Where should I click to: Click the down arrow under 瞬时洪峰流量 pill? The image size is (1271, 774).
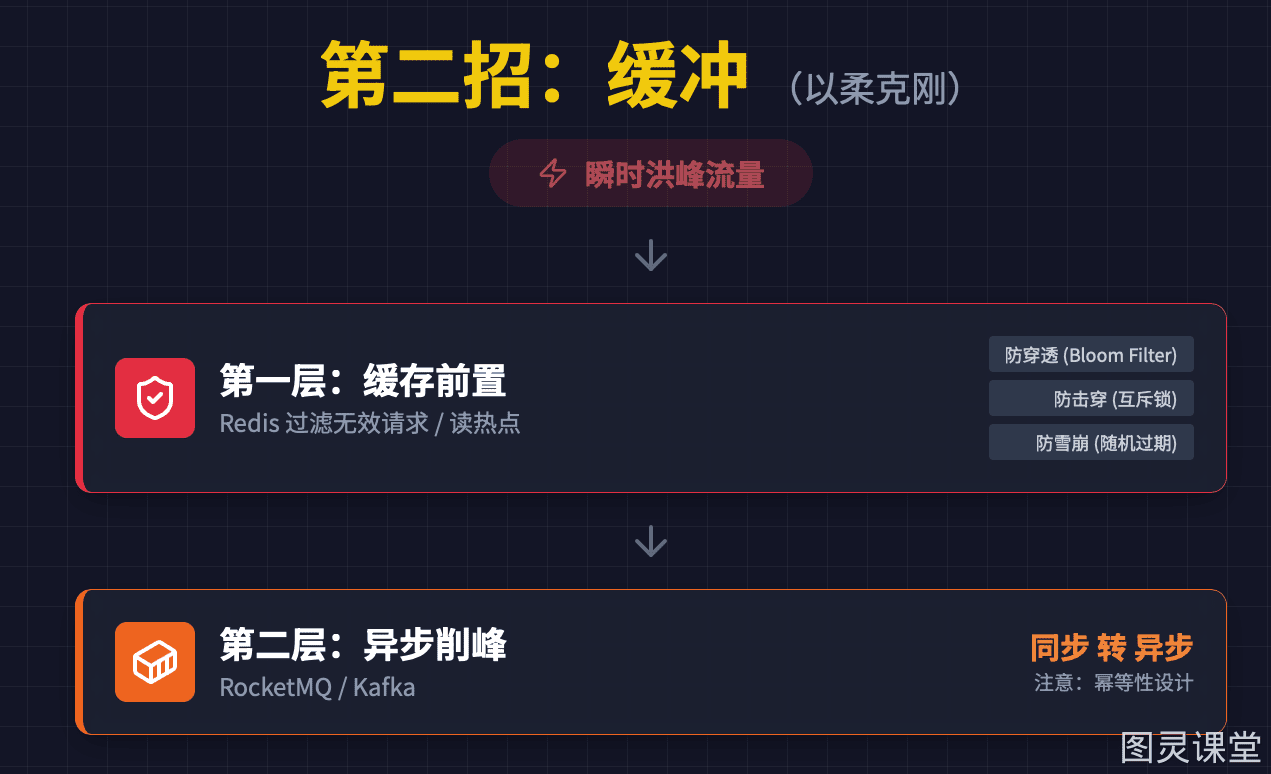[651, 255]
